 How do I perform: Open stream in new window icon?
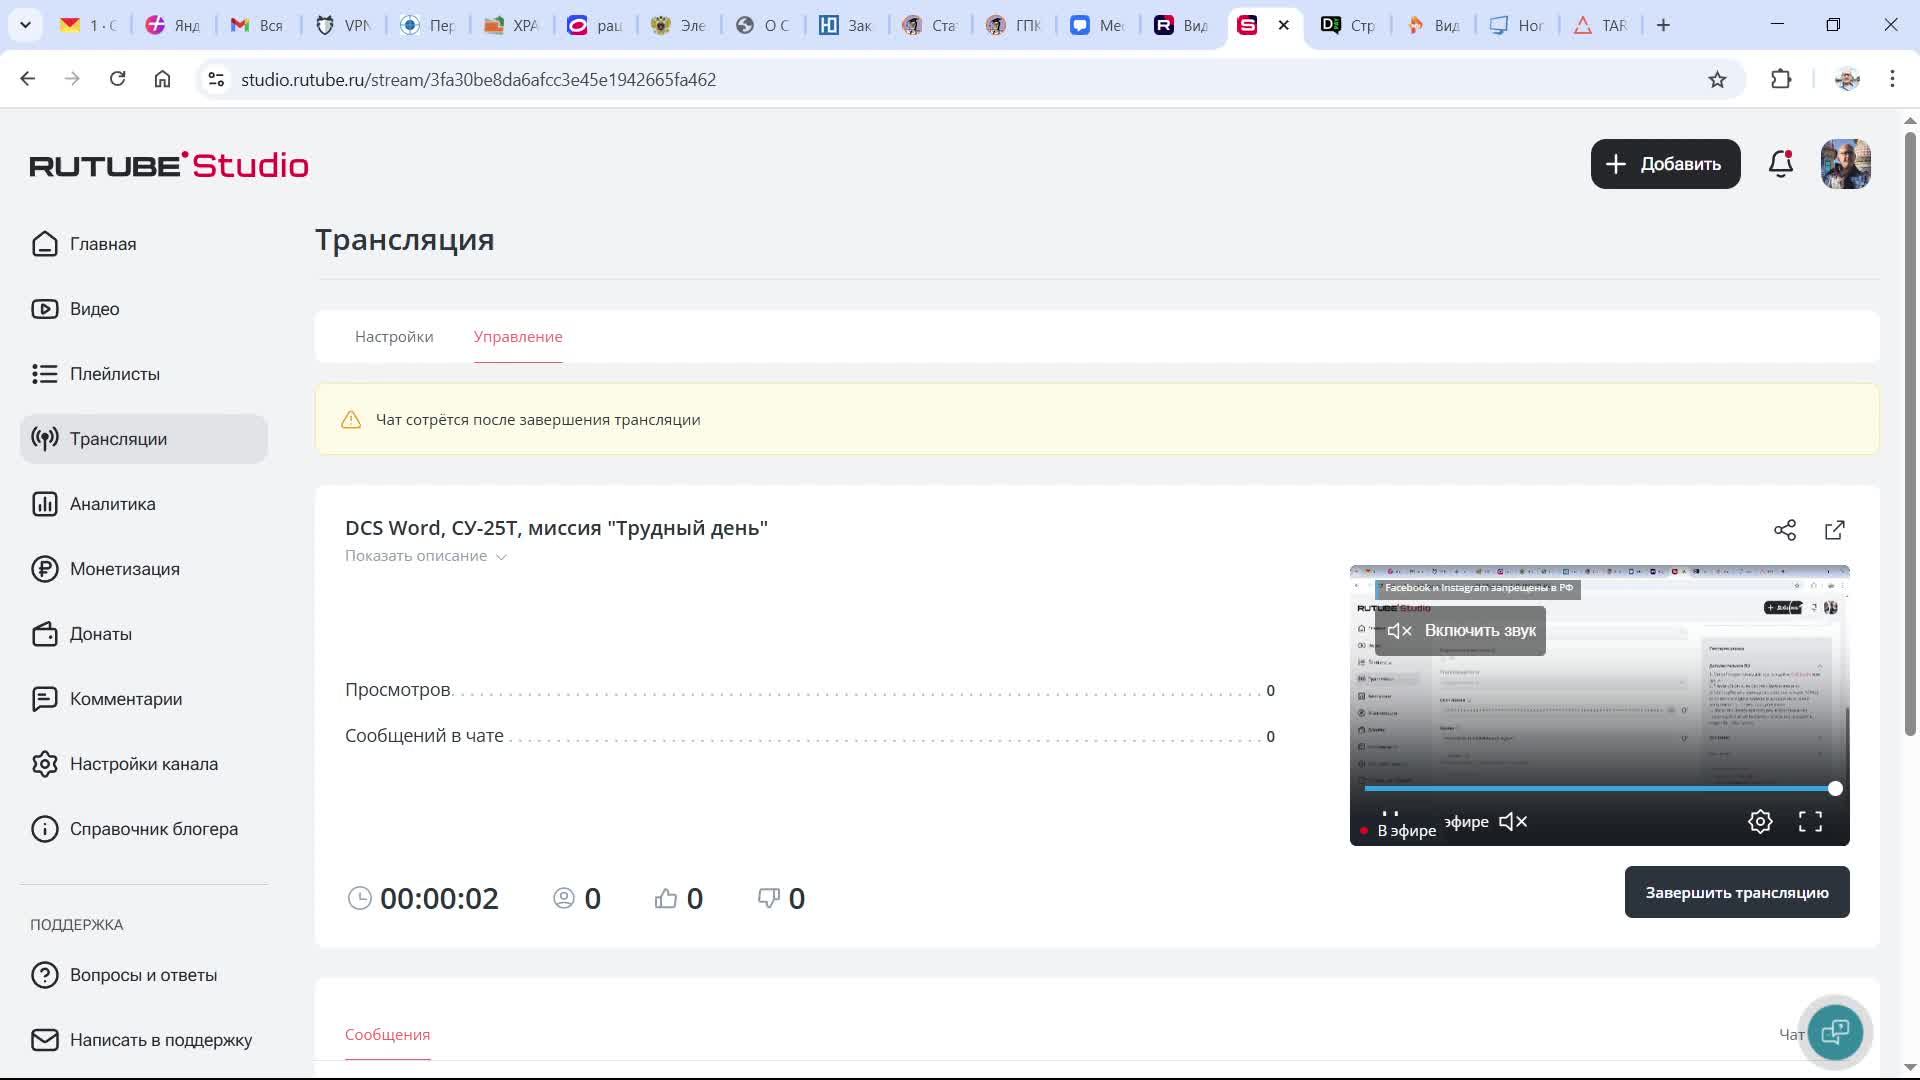tap(1835, 530)
